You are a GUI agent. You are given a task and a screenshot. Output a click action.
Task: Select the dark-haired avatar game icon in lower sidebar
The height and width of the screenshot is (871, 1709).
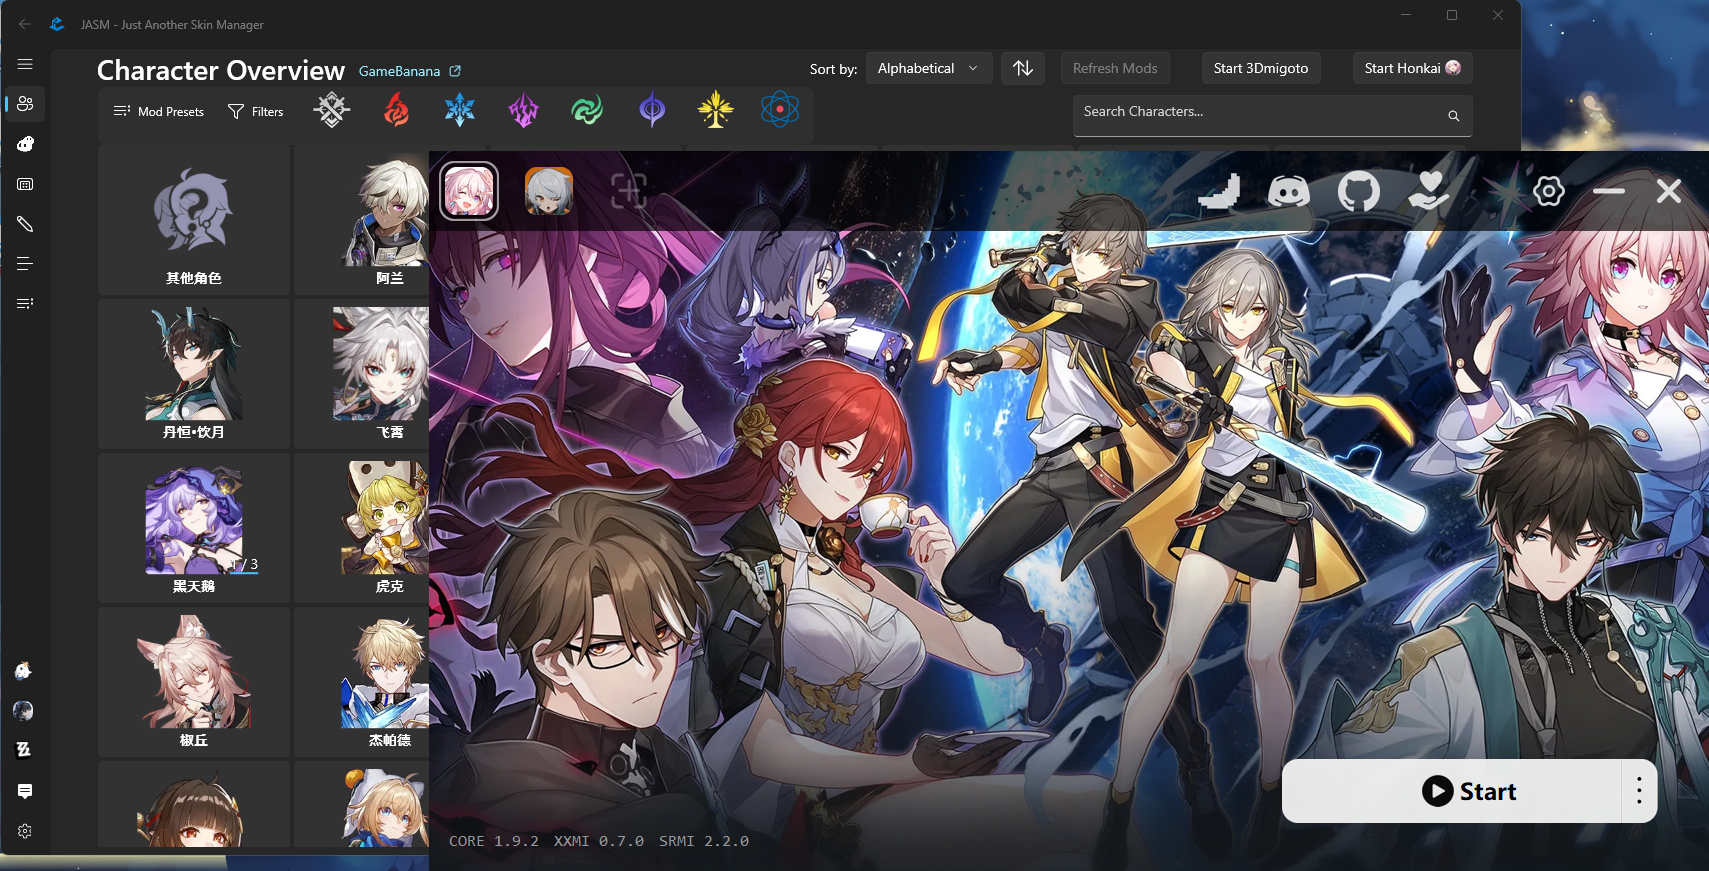[x=24, y=711]
